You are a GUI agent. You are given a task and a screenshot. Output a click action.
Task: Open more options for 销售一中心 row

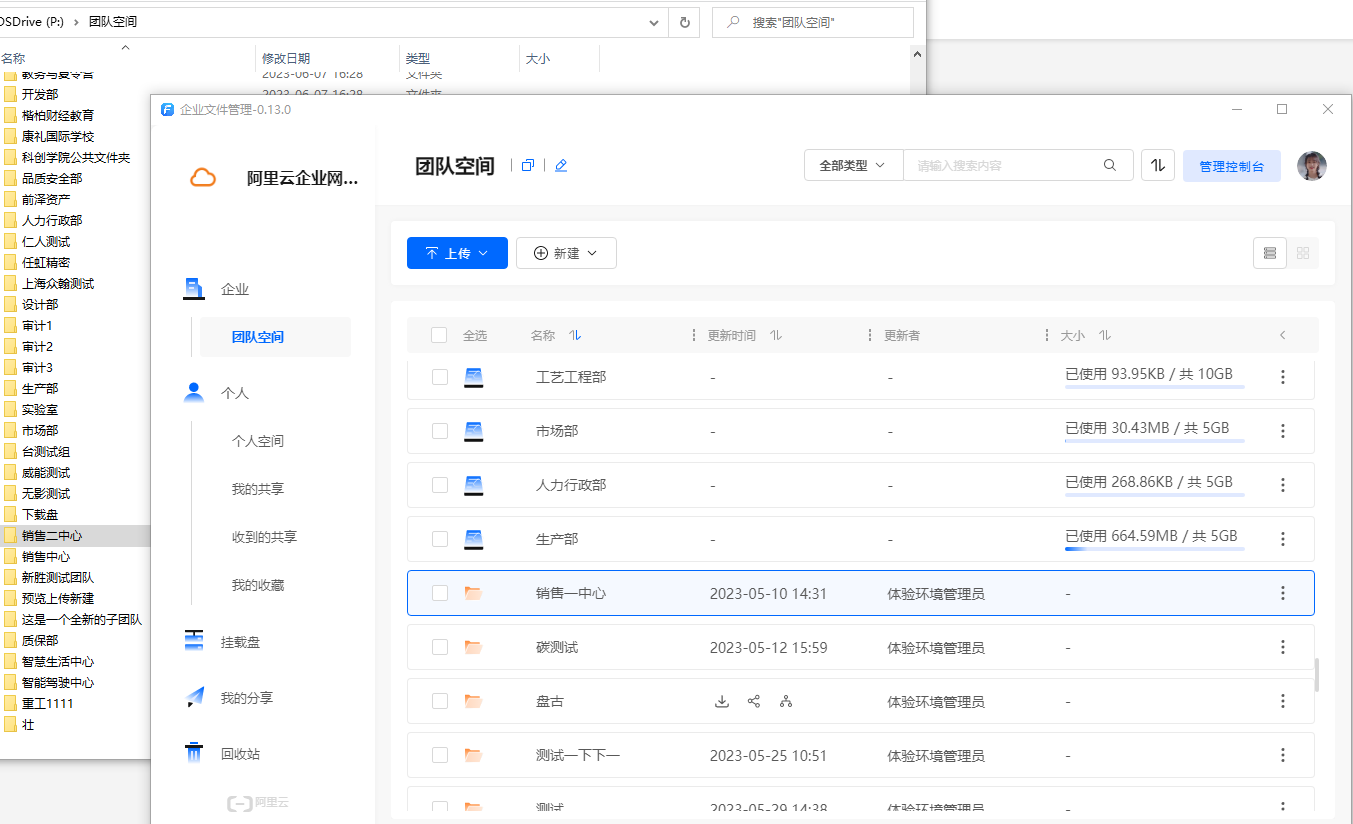[x=1283, y=593]
